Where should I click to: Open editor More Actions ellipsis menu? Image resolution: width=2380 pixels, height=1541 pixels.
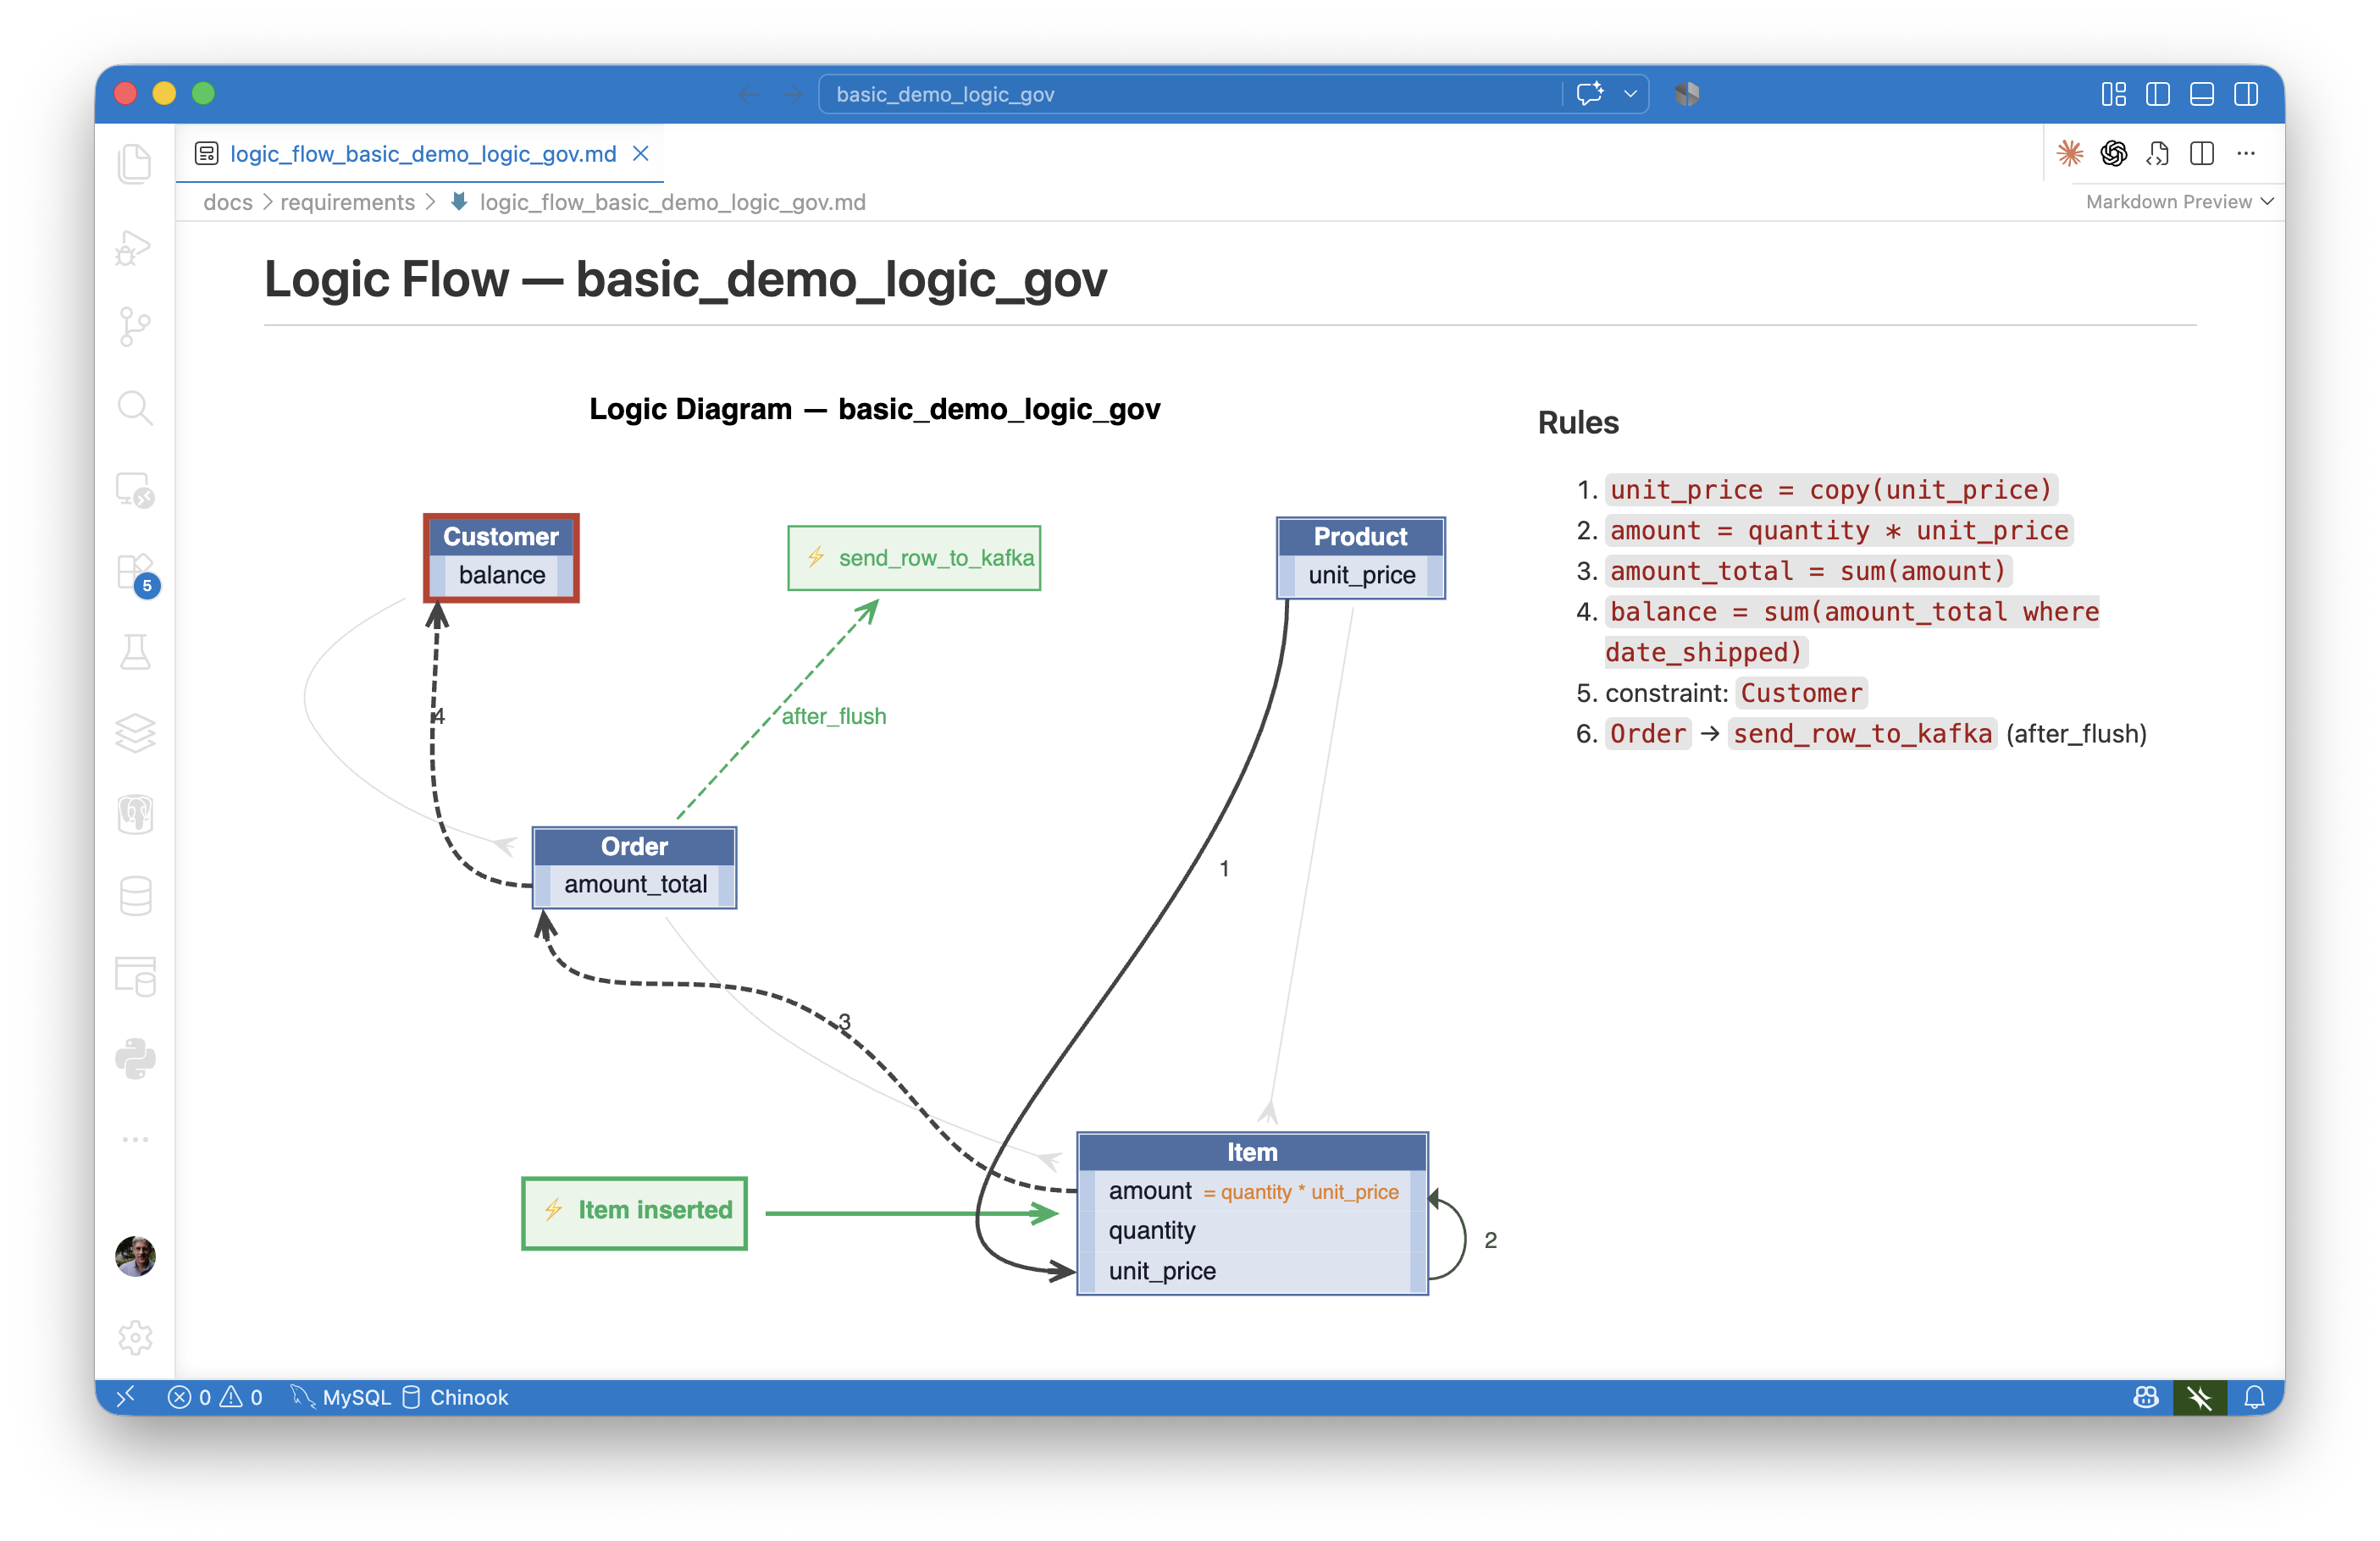pyautogui.click(x=2246, y=153)
